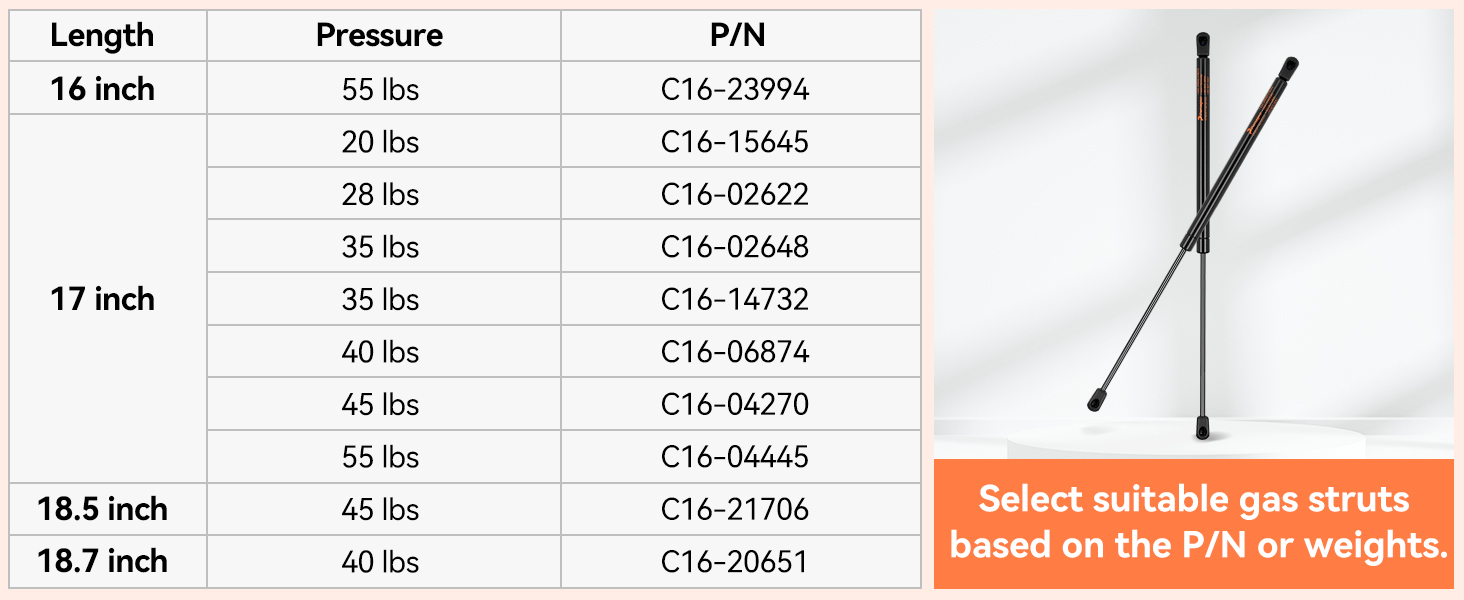Click part number C16-15645
The height and width of the screenshot is (600, 1464).
coord(735,142)
